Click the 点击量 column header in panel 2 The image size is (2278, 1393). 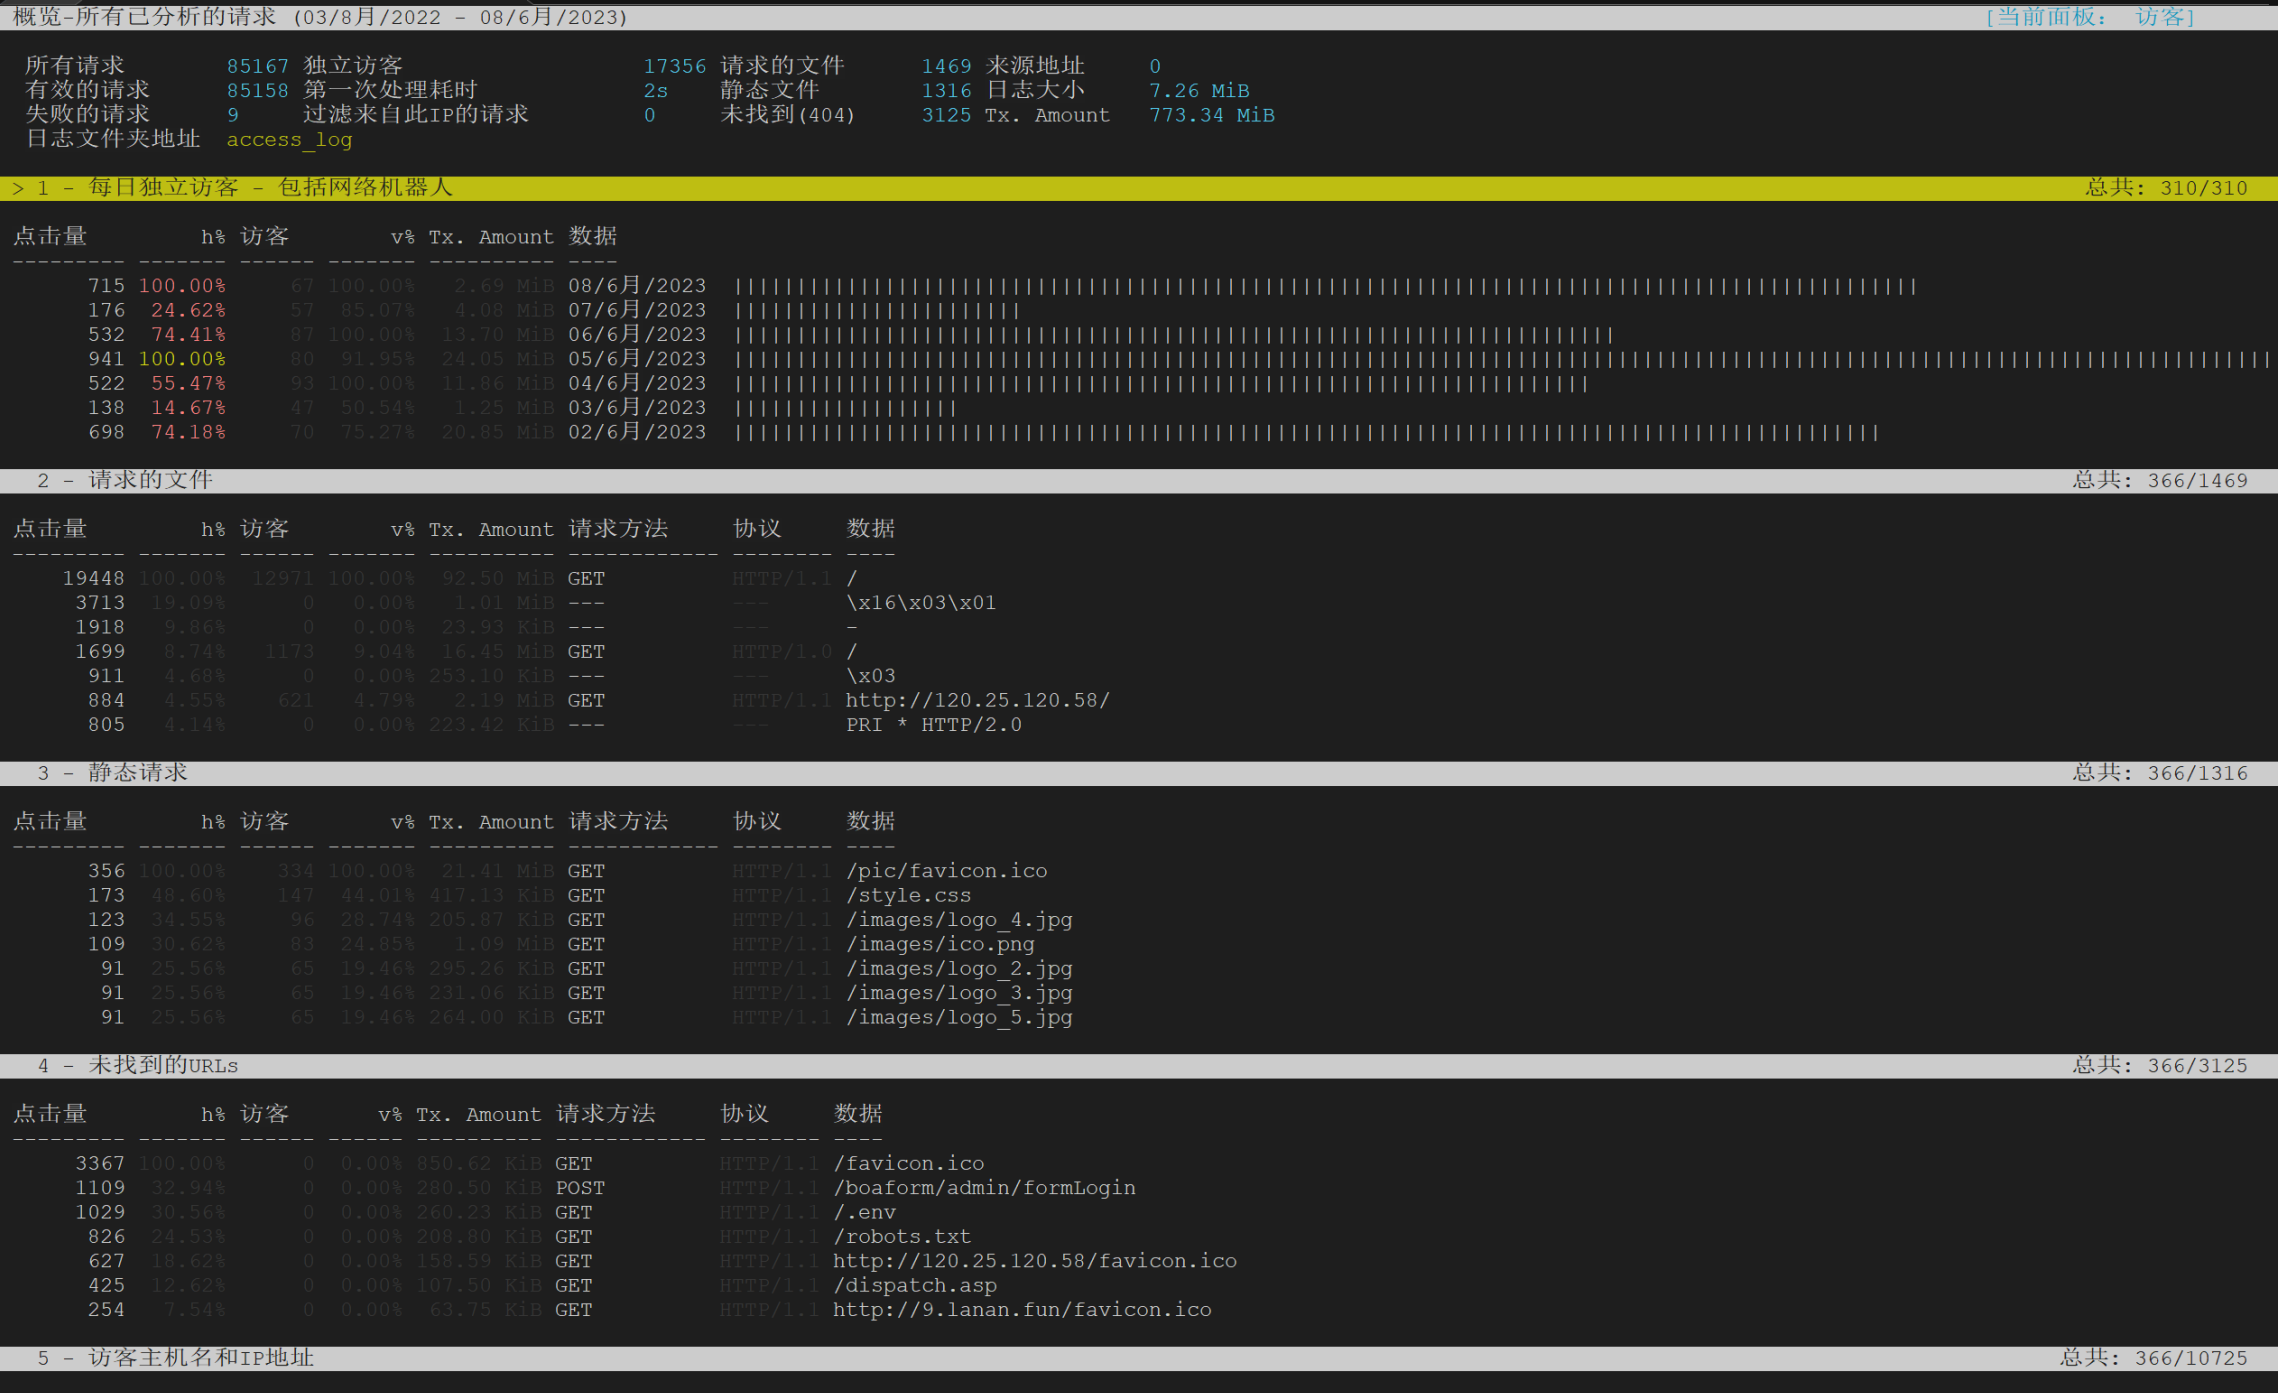[x=50, y=529]
